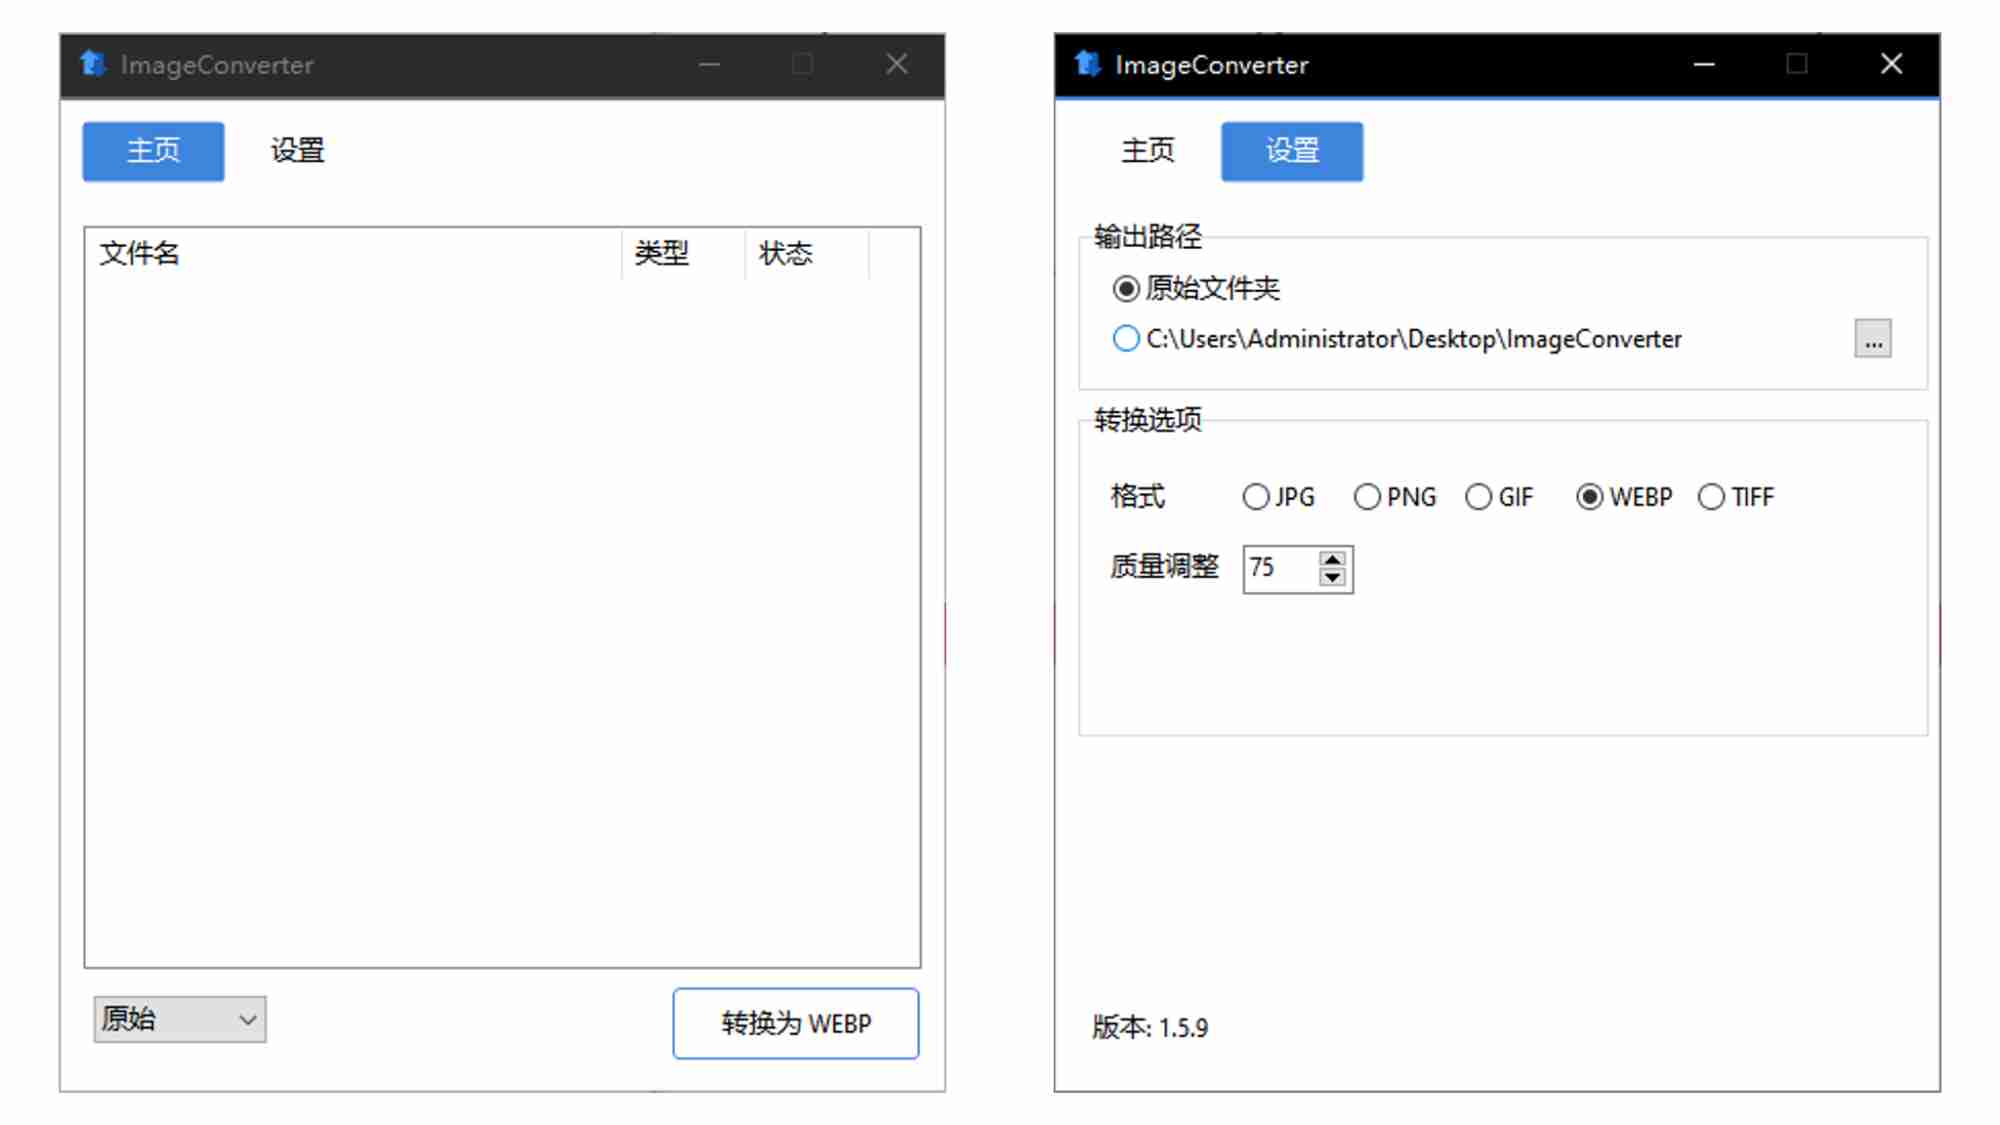The image size is (2000, 1125).
Task: Close the right ImageConverter window
Action: tap(1891, 64)
